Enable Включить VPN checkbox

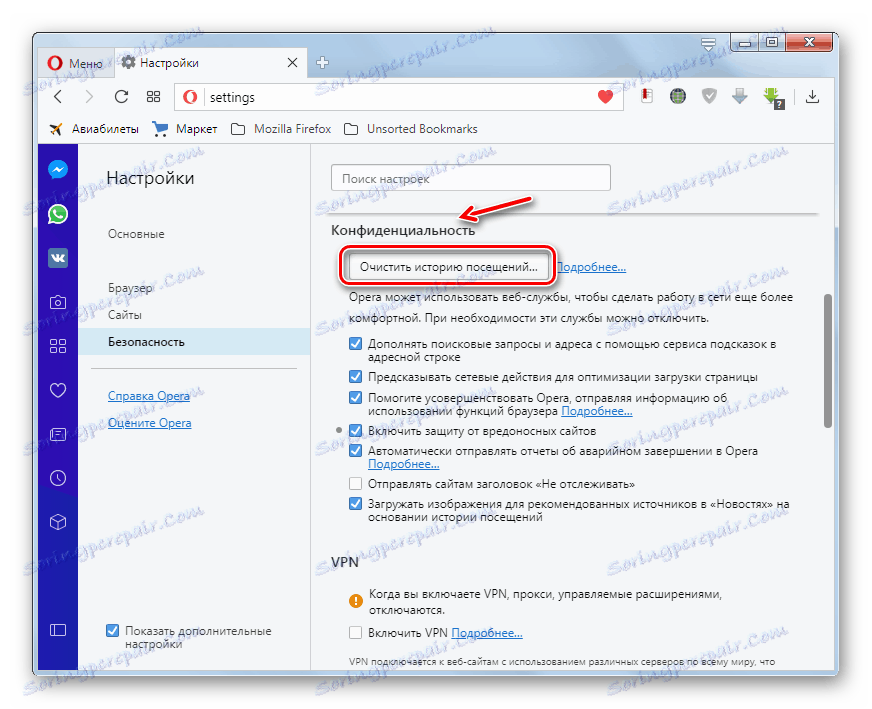355,633
